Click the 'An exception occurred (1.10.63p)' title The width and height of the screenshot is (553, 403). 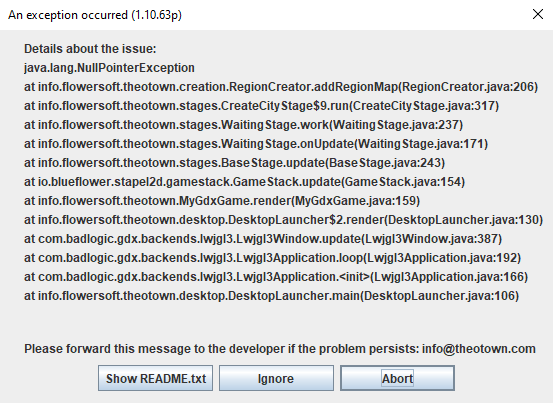[x=95, y=15]
